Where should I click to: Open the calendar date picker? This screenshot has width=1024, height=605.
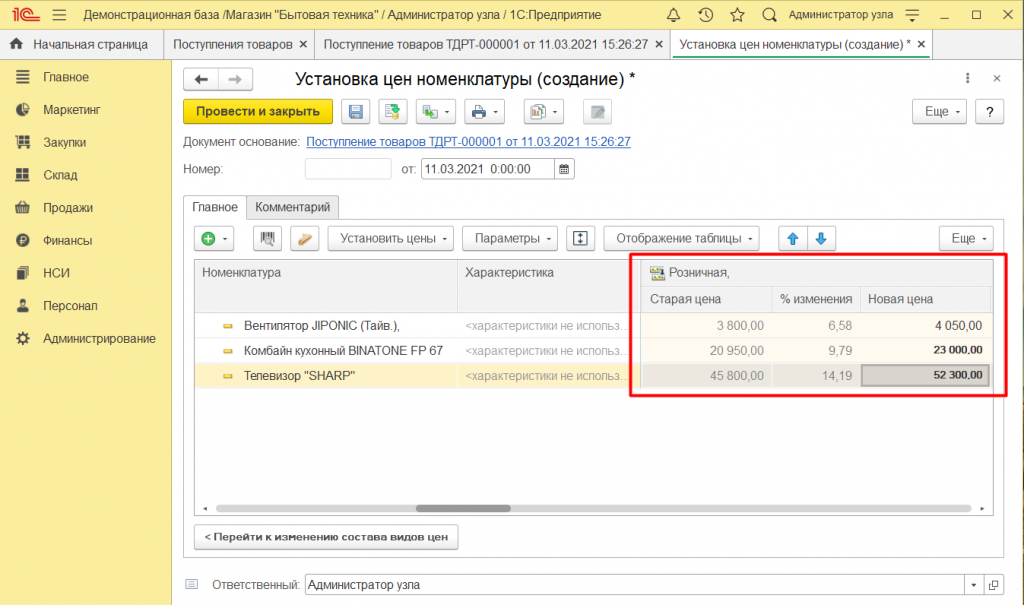click(565, 170)
